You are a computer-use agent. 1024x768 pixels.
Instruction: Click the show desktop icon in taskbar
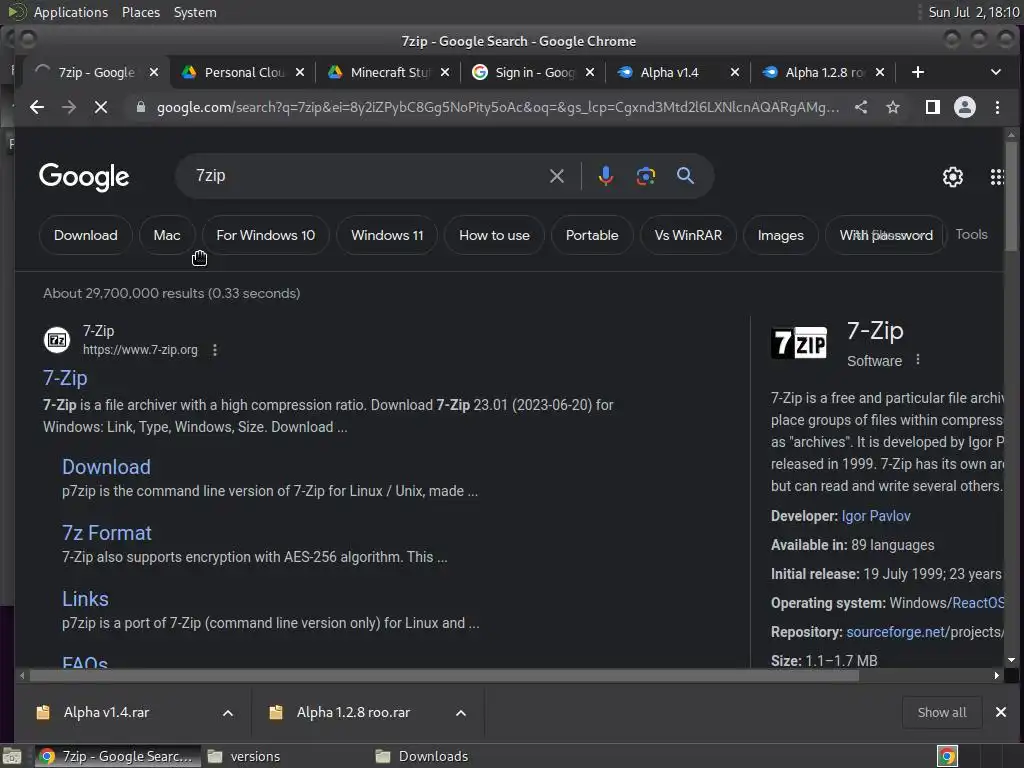point(12,756)
